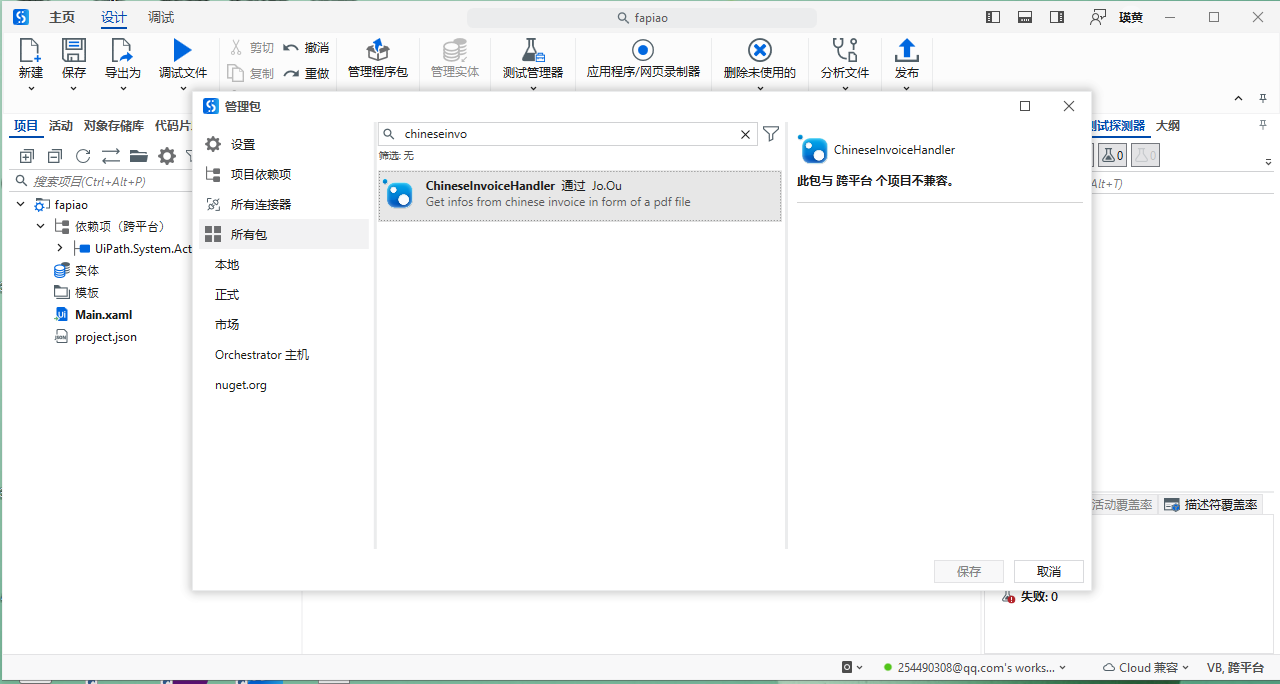The height and width of the screenshot is (684, 1280).
Task: Click 剪切 cut in the ribbon
Action: 251,48
